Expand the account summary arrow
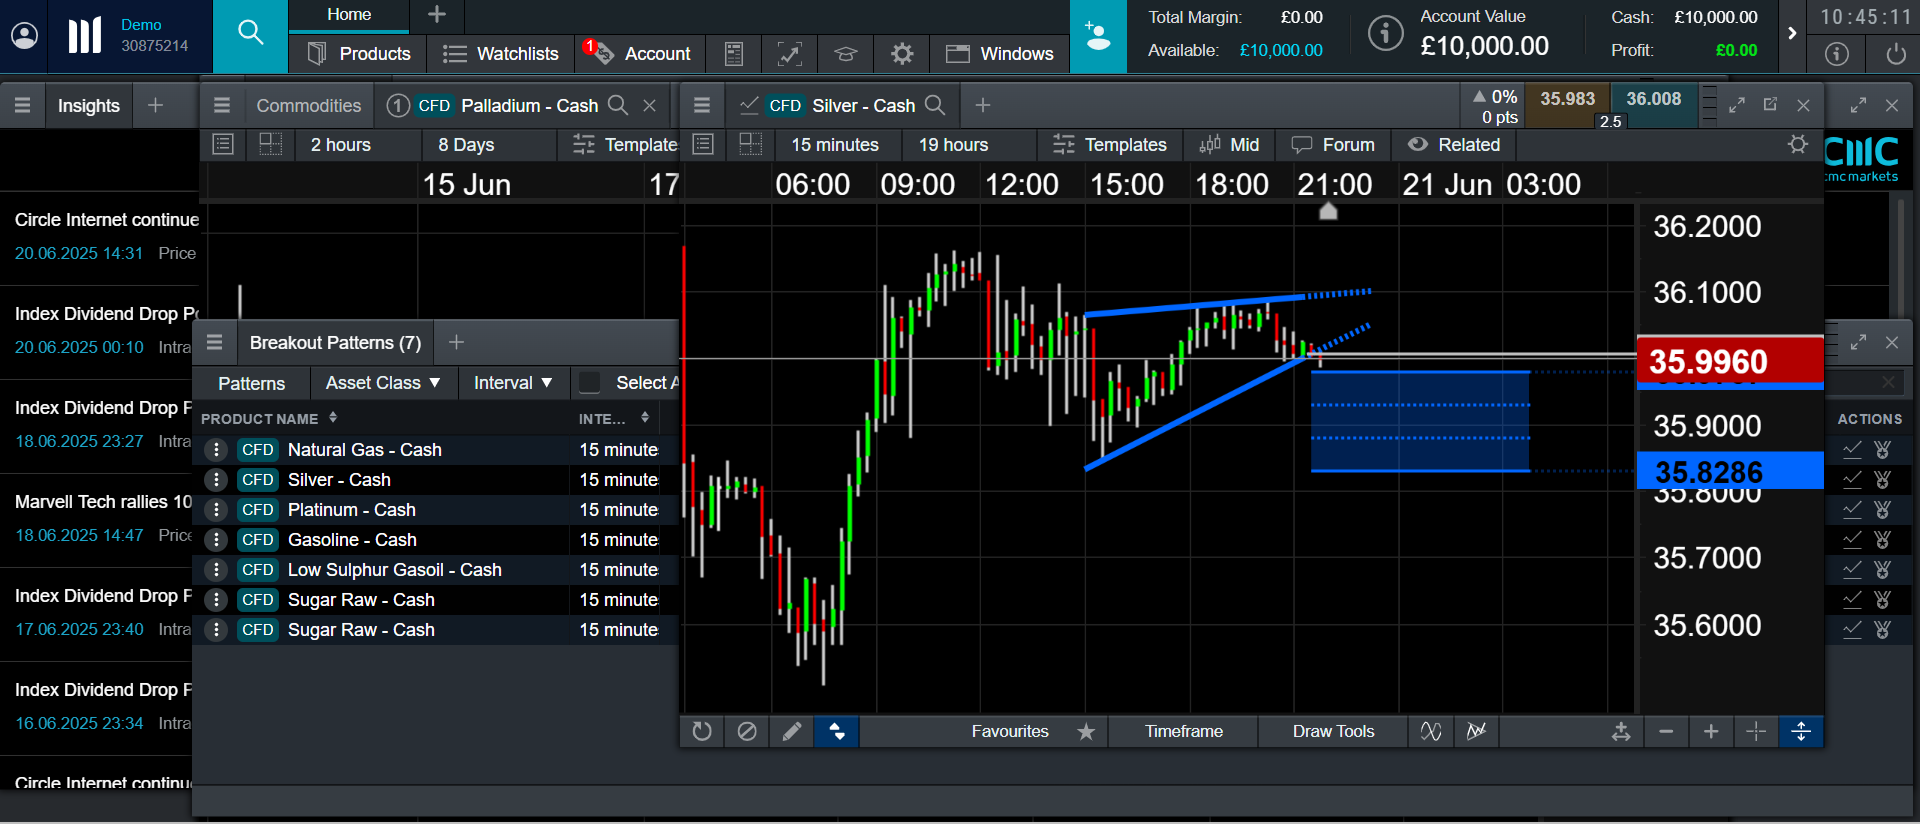The width and height of the screenshot is (1920, 824). [1792, 34]
